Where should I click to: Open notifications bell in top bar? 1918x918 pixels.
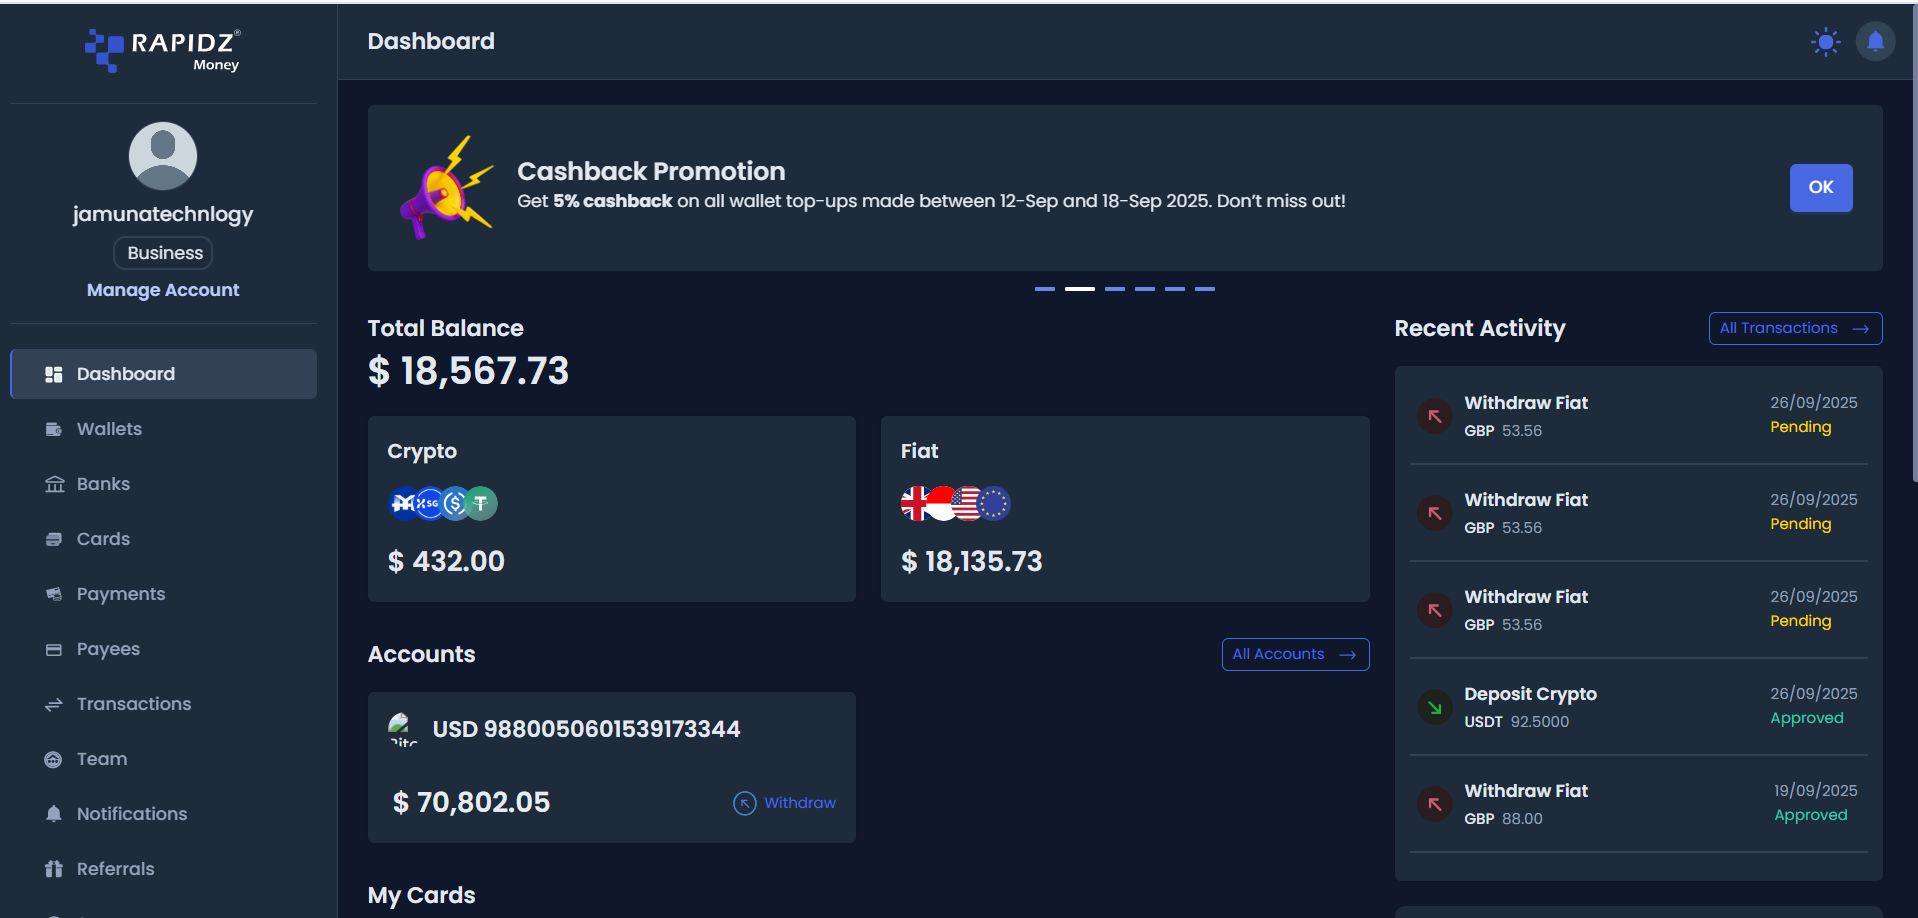point(1875,42)
